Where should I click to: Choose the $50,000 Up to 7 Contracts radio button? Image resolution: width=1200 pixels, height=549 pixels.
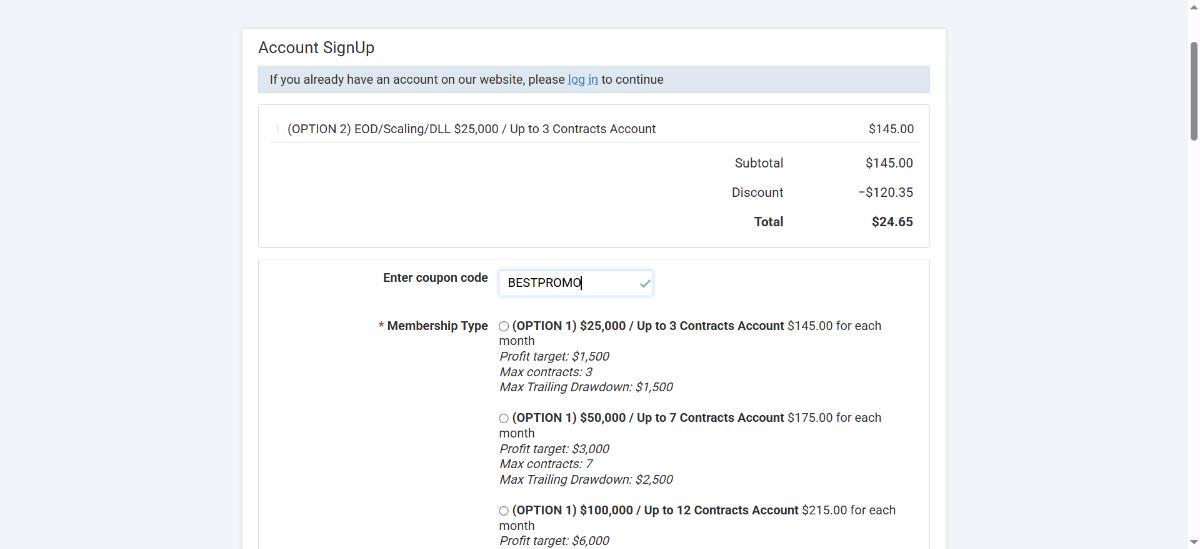(x=504, y=419)
